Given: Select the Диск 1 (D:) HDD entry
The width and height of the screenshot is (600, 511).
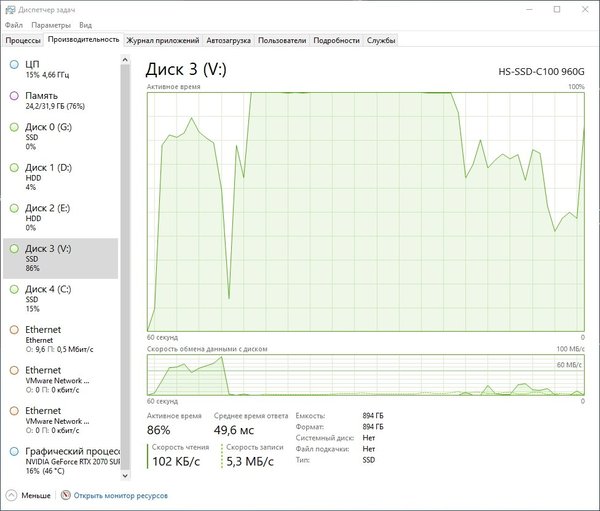Looking at the screenshot, I should pos(60,177).
